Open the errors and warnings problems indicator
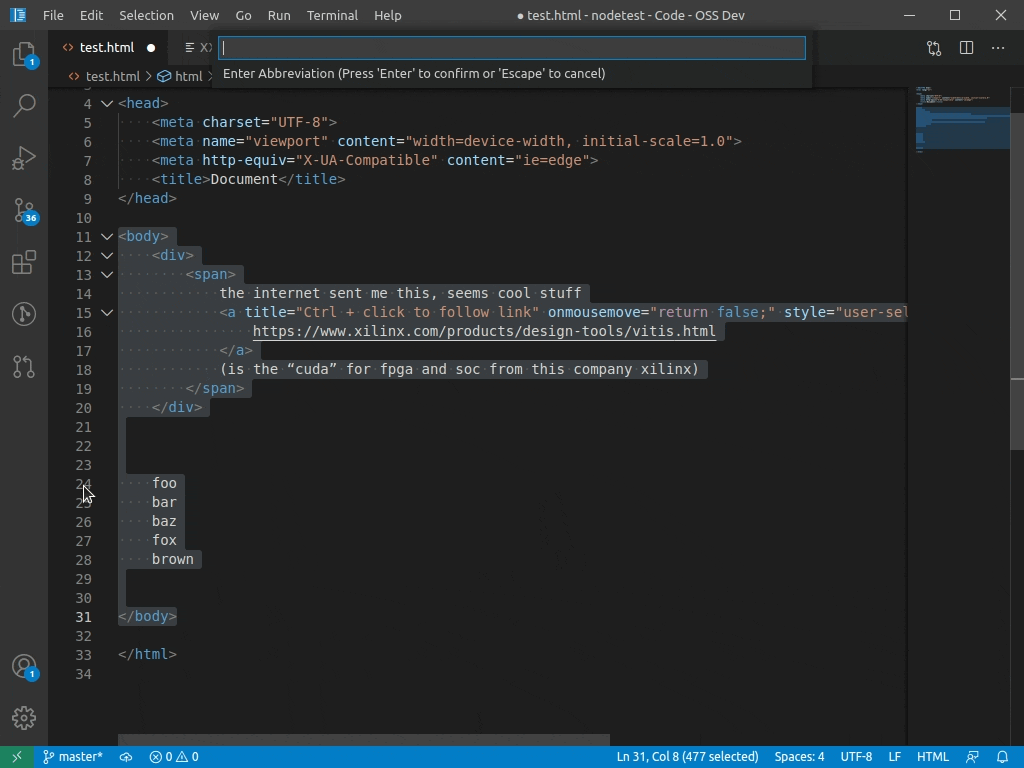This screenshot has width=1024, height=768. pos(174,757)
